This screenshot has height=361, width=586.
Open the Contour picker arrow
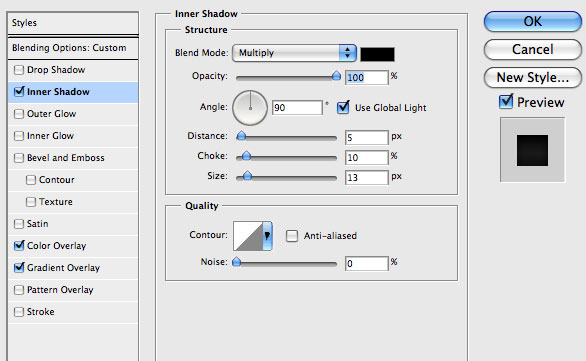(x=267, y=235)
